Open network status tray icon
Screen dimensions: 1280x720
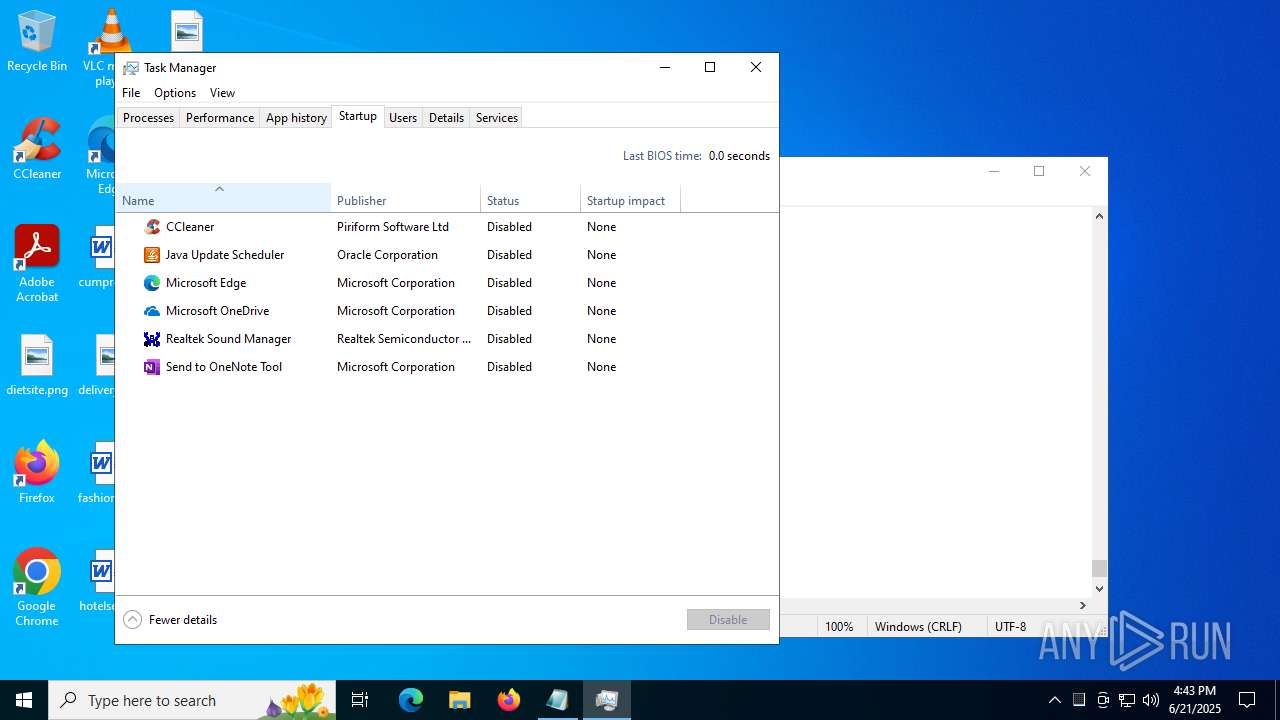pyautogui.click(x=1127, y=700)
